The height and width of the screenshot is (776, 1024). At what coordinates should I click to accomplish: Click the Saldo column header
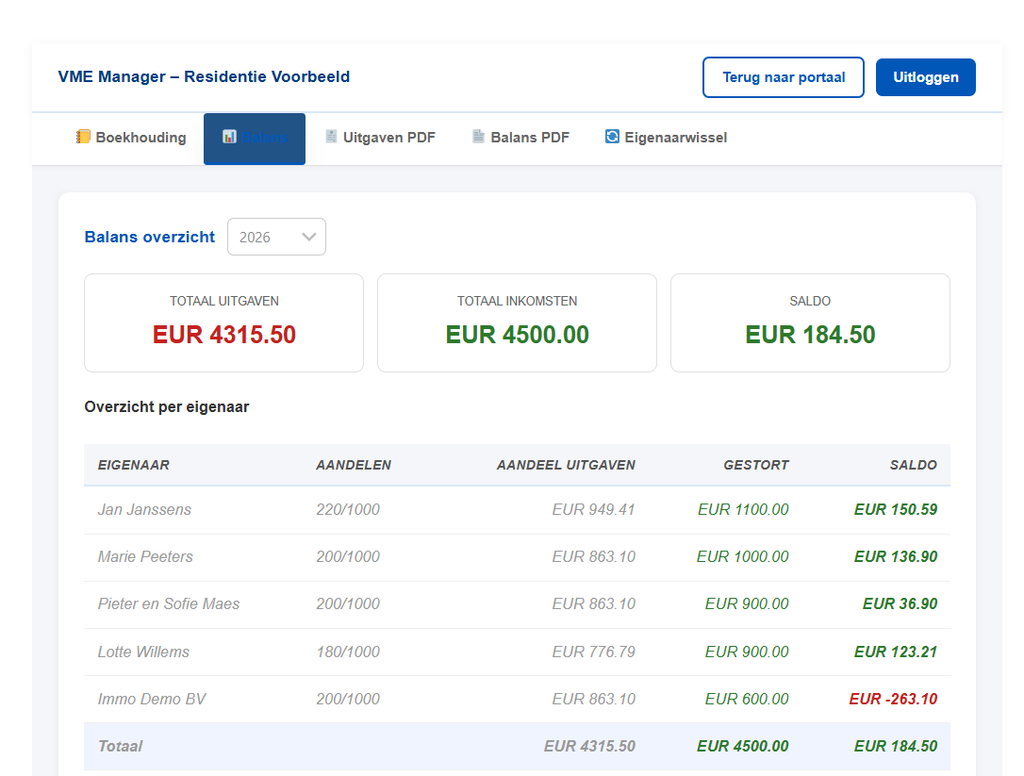(x=913, y=465)
